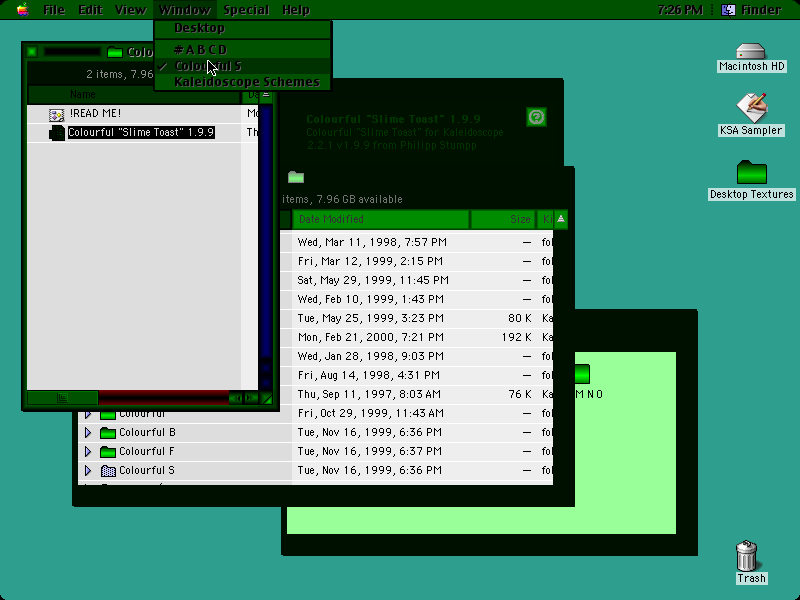
Task: Select the Macintosh HD disk icon
Action: pyautogui.click(x=751, y=51)
